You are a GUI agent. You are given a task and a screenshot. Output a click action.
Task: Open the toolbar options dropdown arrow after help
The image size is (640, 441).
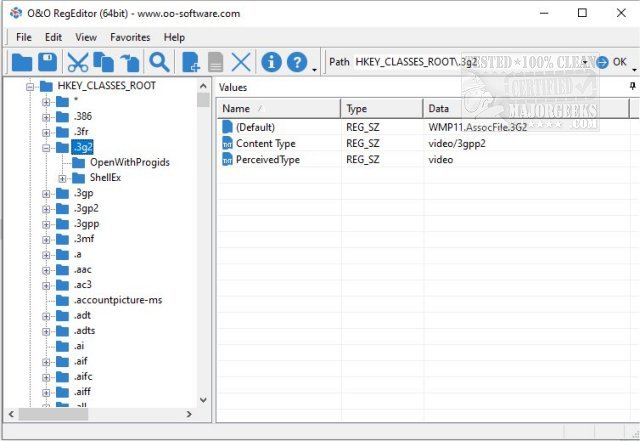click(x=314, y=70)
